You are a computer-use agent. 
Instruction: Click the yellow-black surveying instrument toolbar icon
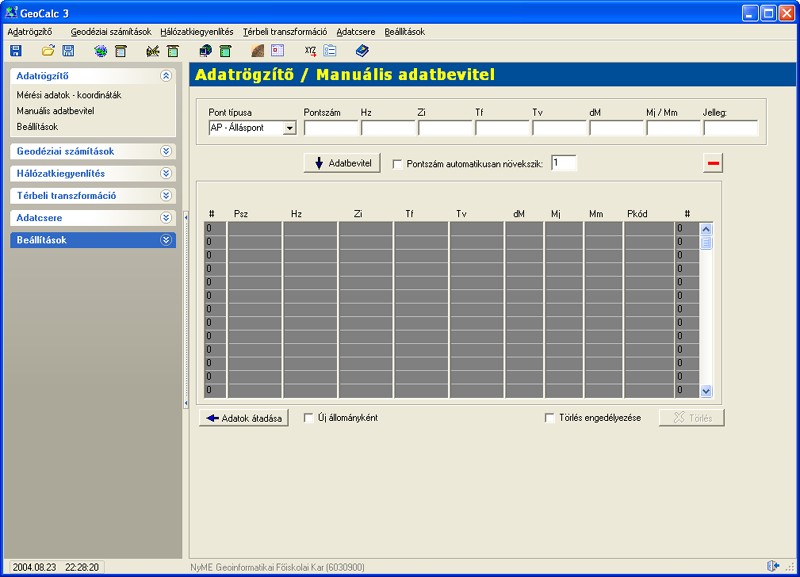153,51
